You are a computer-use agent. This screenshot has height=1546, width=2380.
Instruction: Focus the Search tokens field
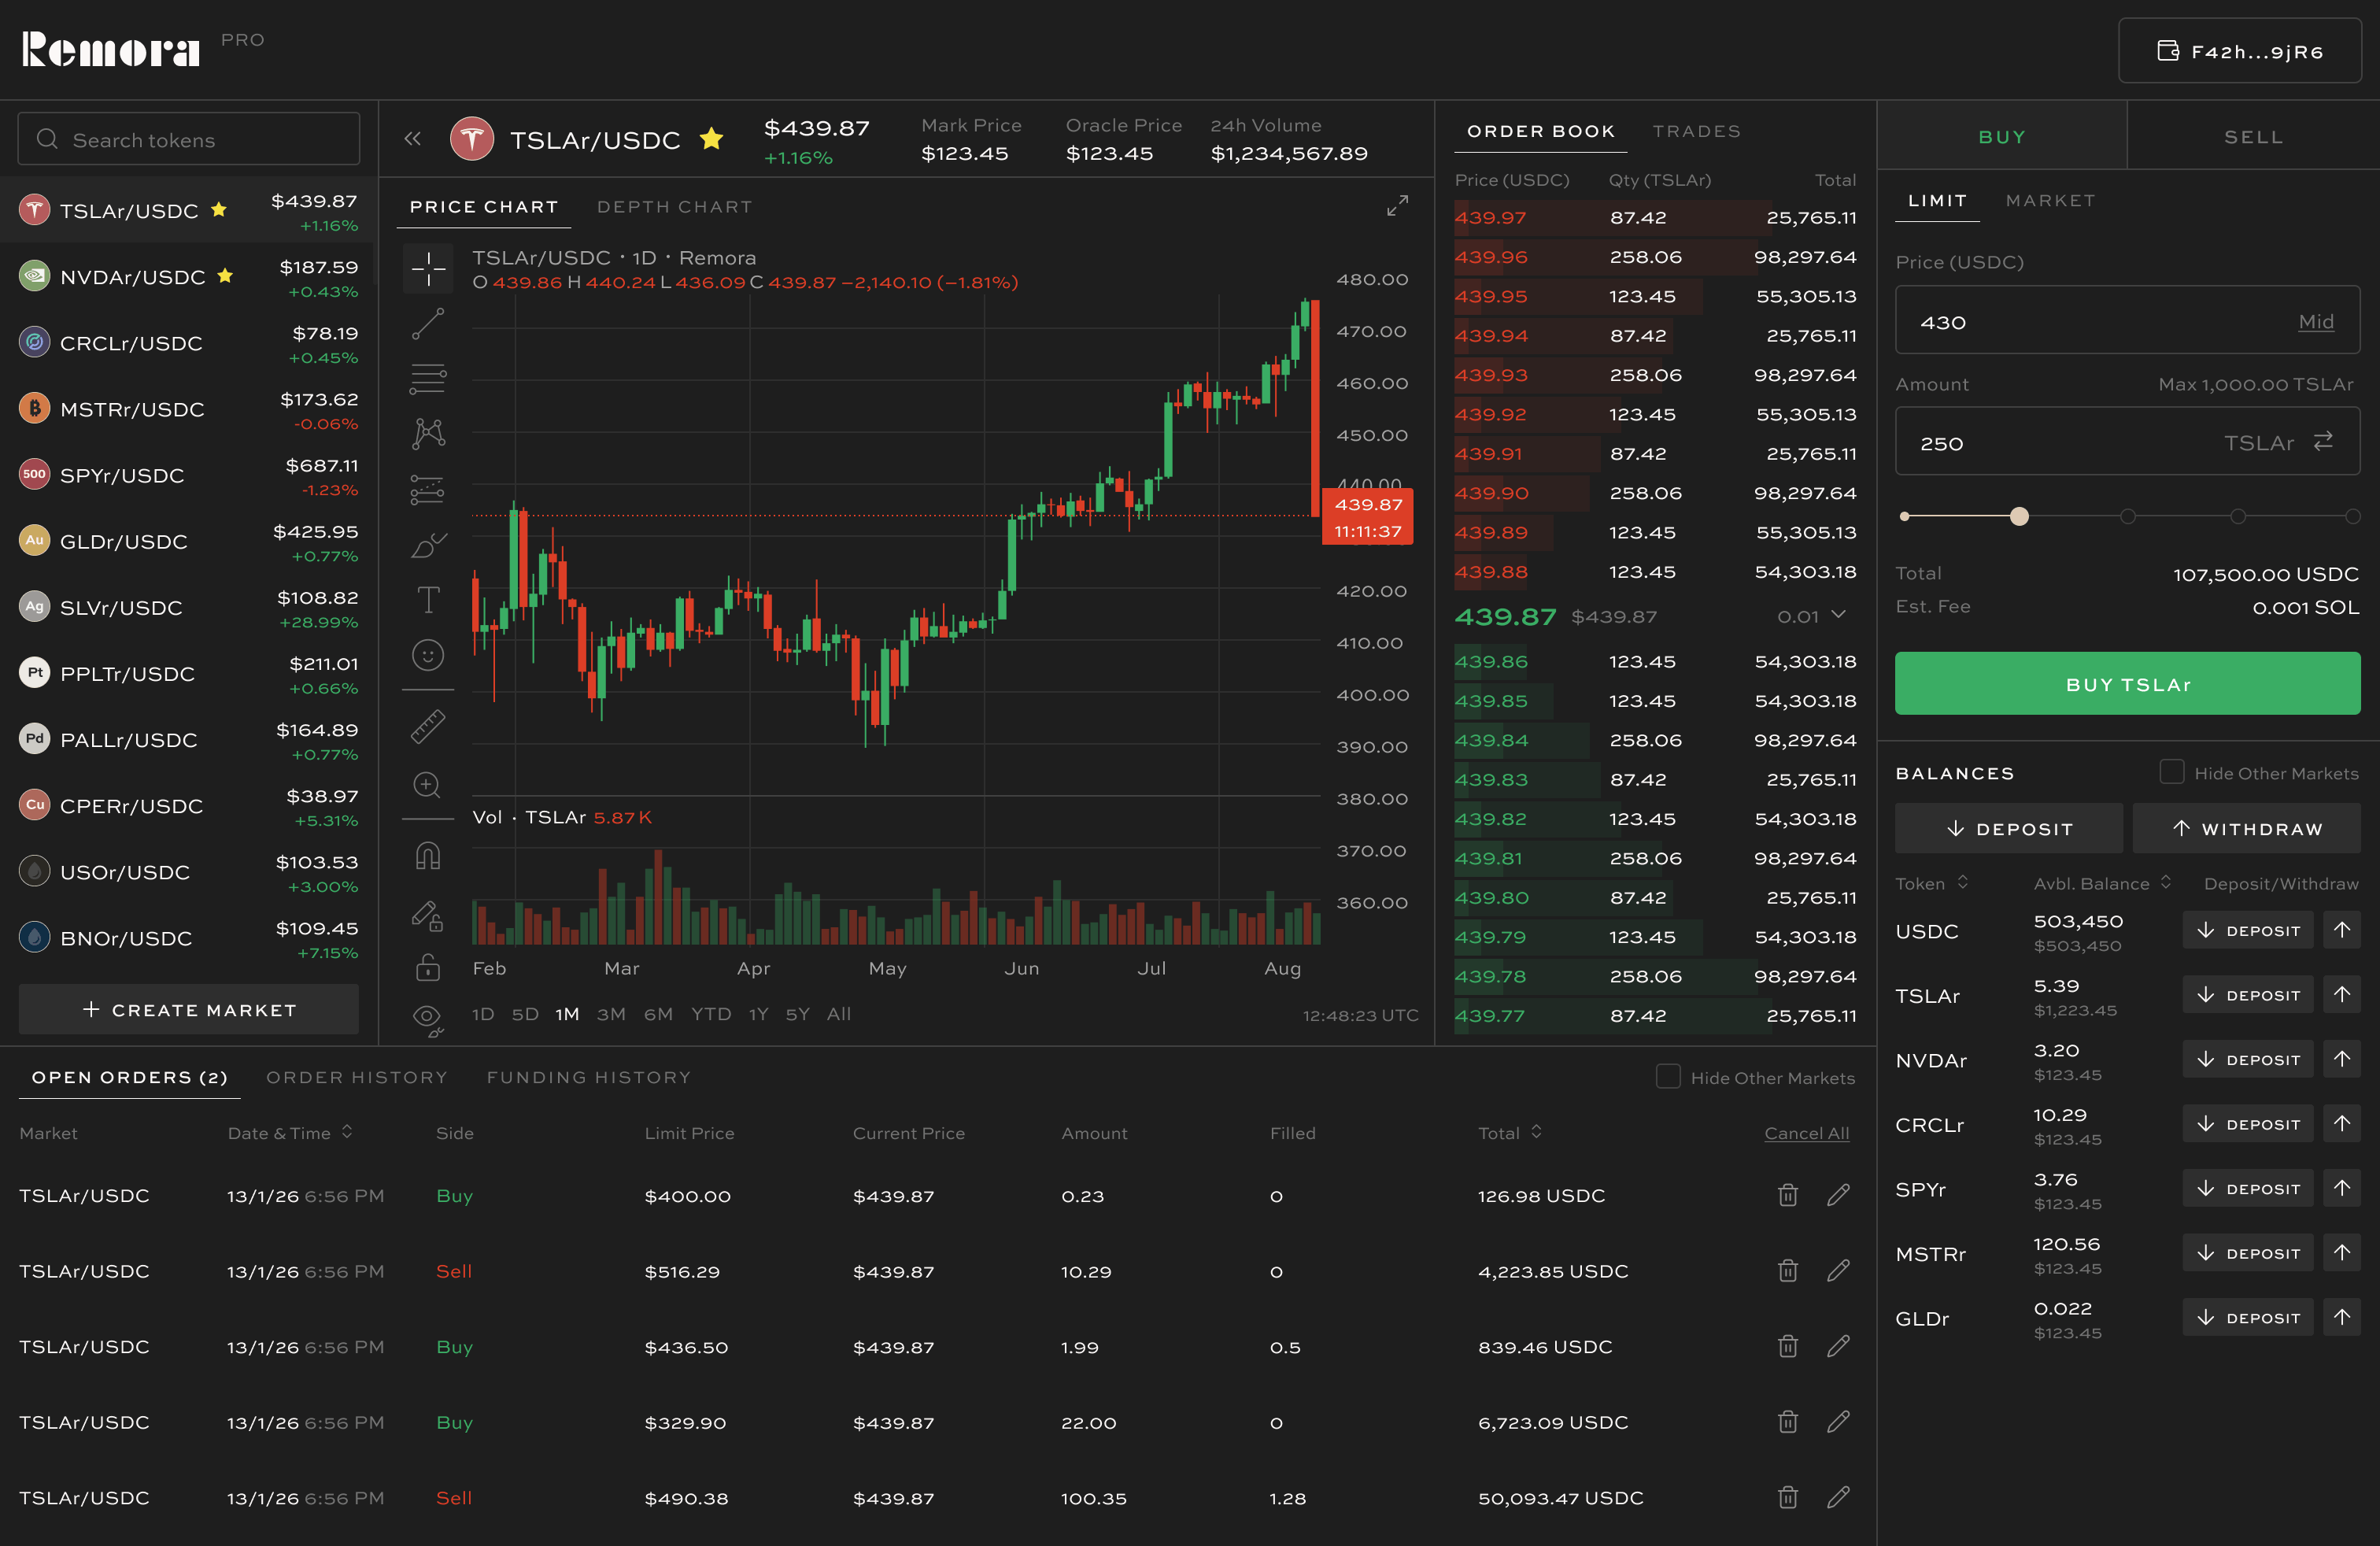tap(189, 140)
